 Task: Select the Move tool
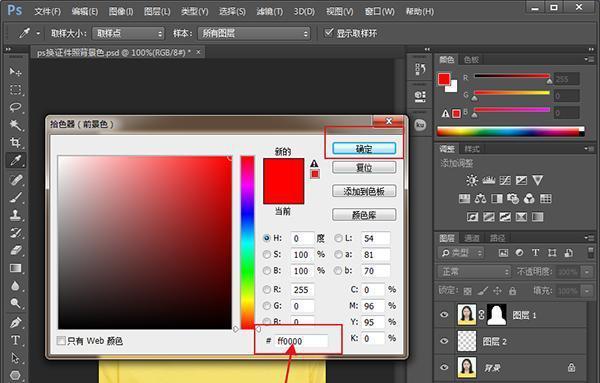coord(15,72)
